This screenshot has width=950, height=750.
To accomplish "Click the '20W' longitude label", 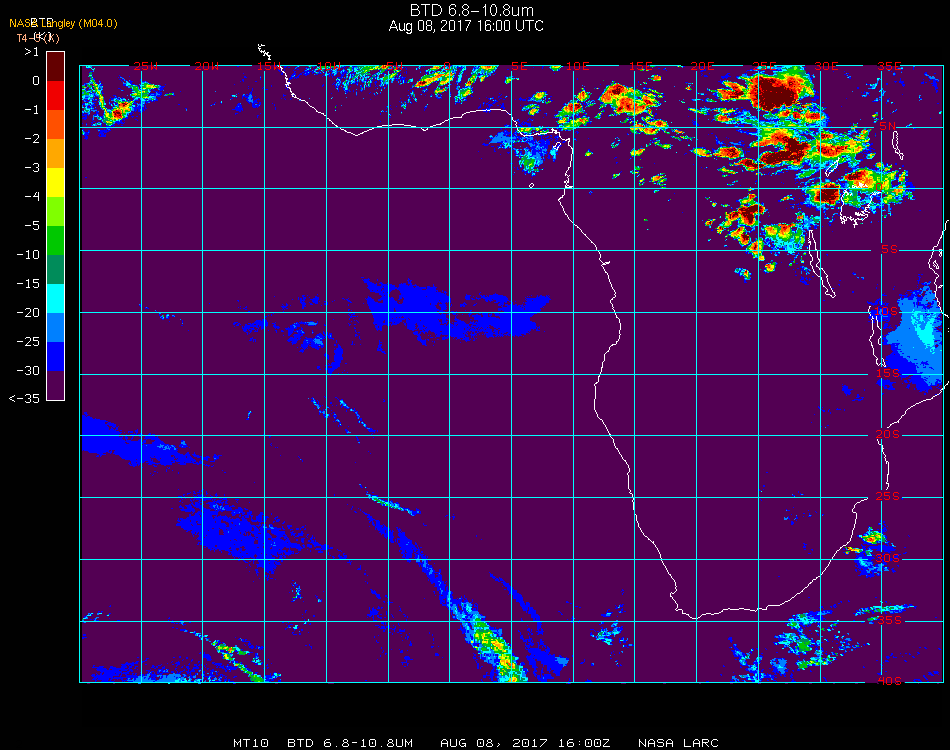I will [207, 66].
